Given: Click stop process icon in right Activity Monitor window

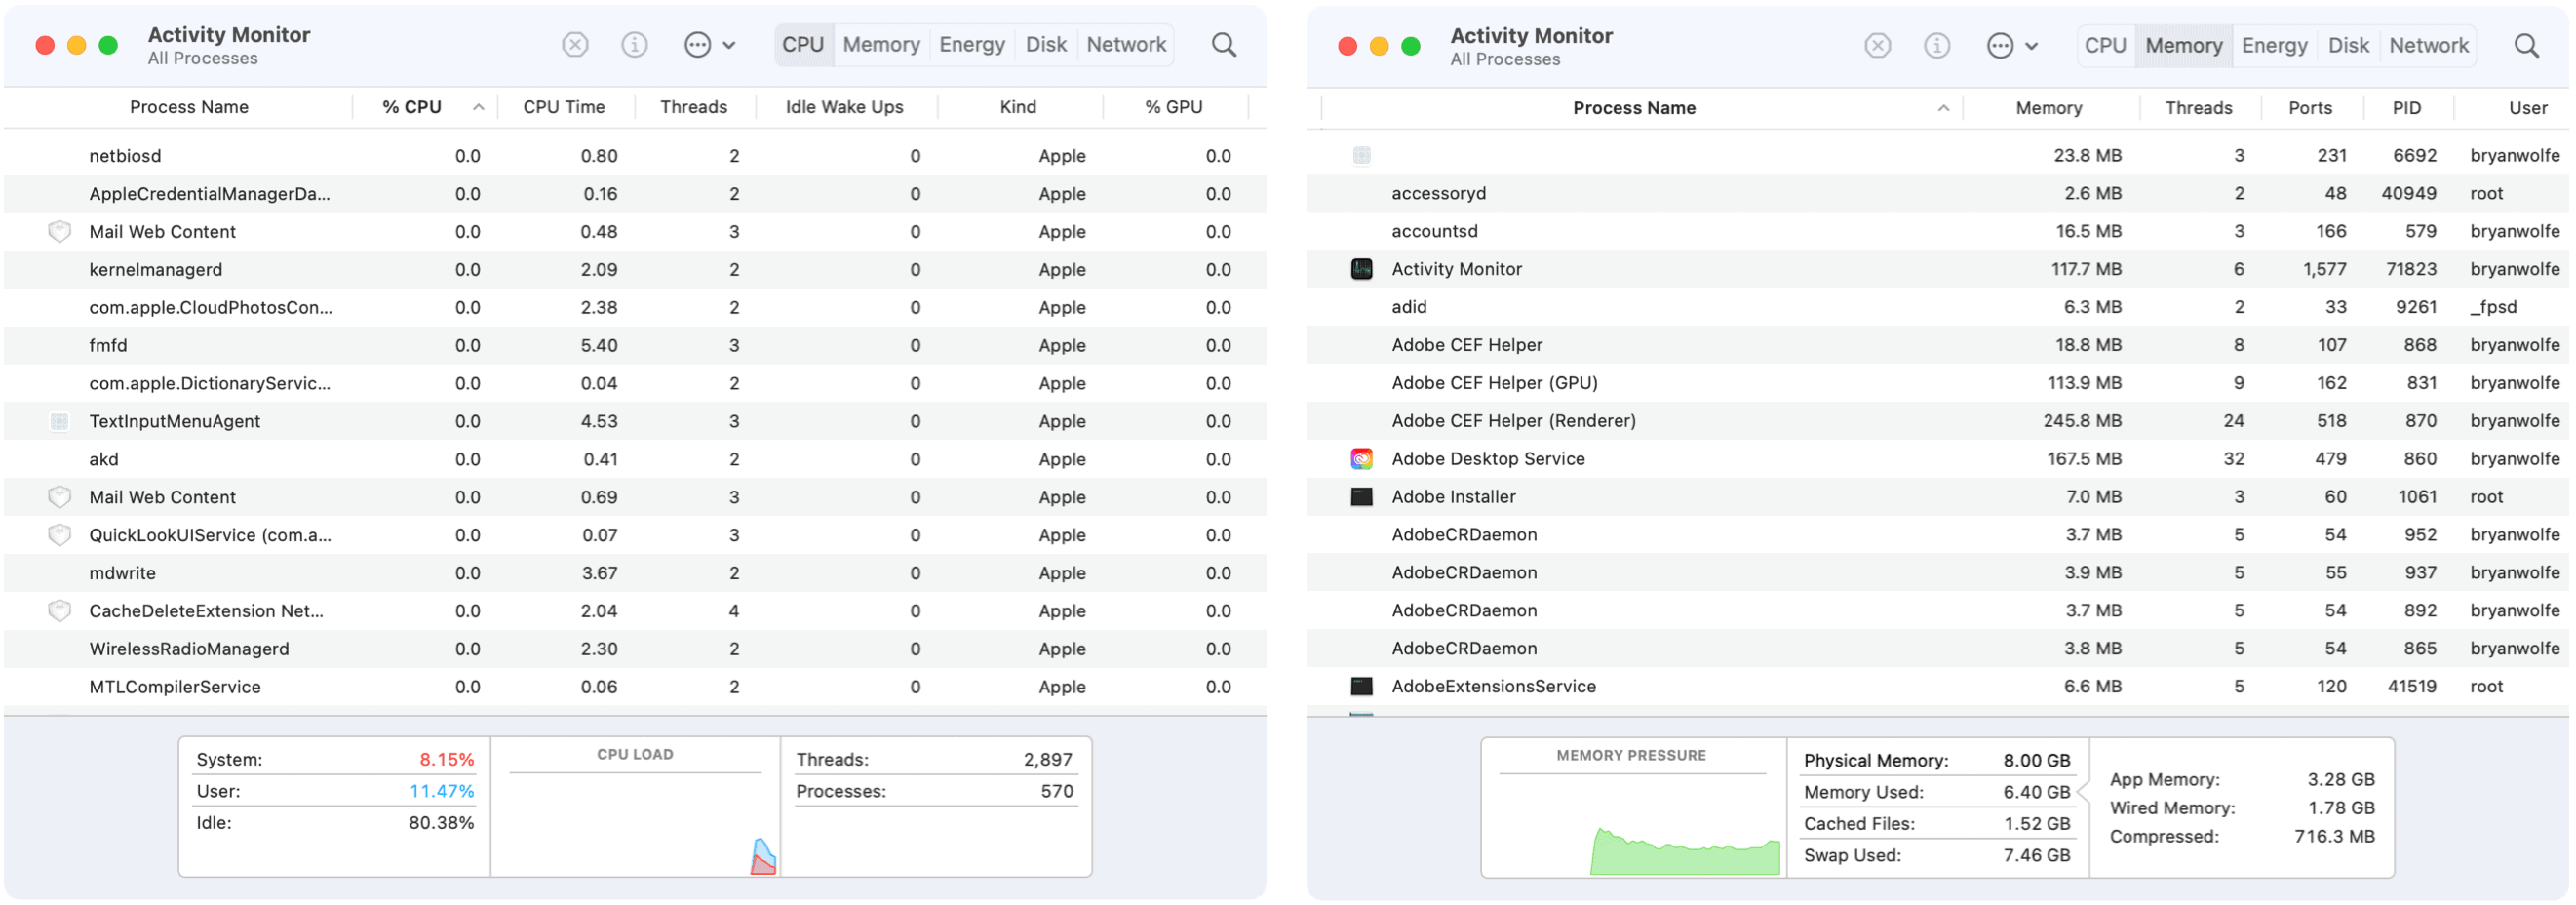Looking at the screenshot, I should [x=1878, y=46].
